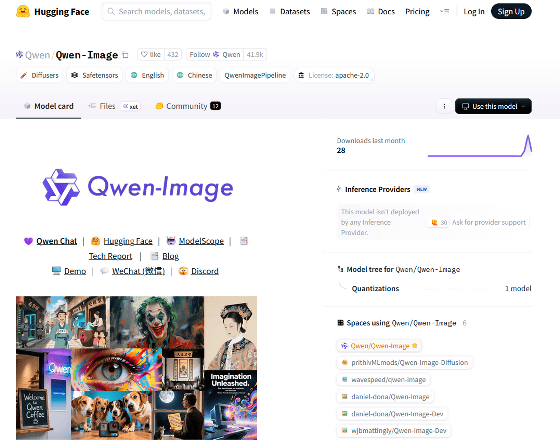Focus the search models input field
The width and height of the screenshot is (560, 442).
156,11
